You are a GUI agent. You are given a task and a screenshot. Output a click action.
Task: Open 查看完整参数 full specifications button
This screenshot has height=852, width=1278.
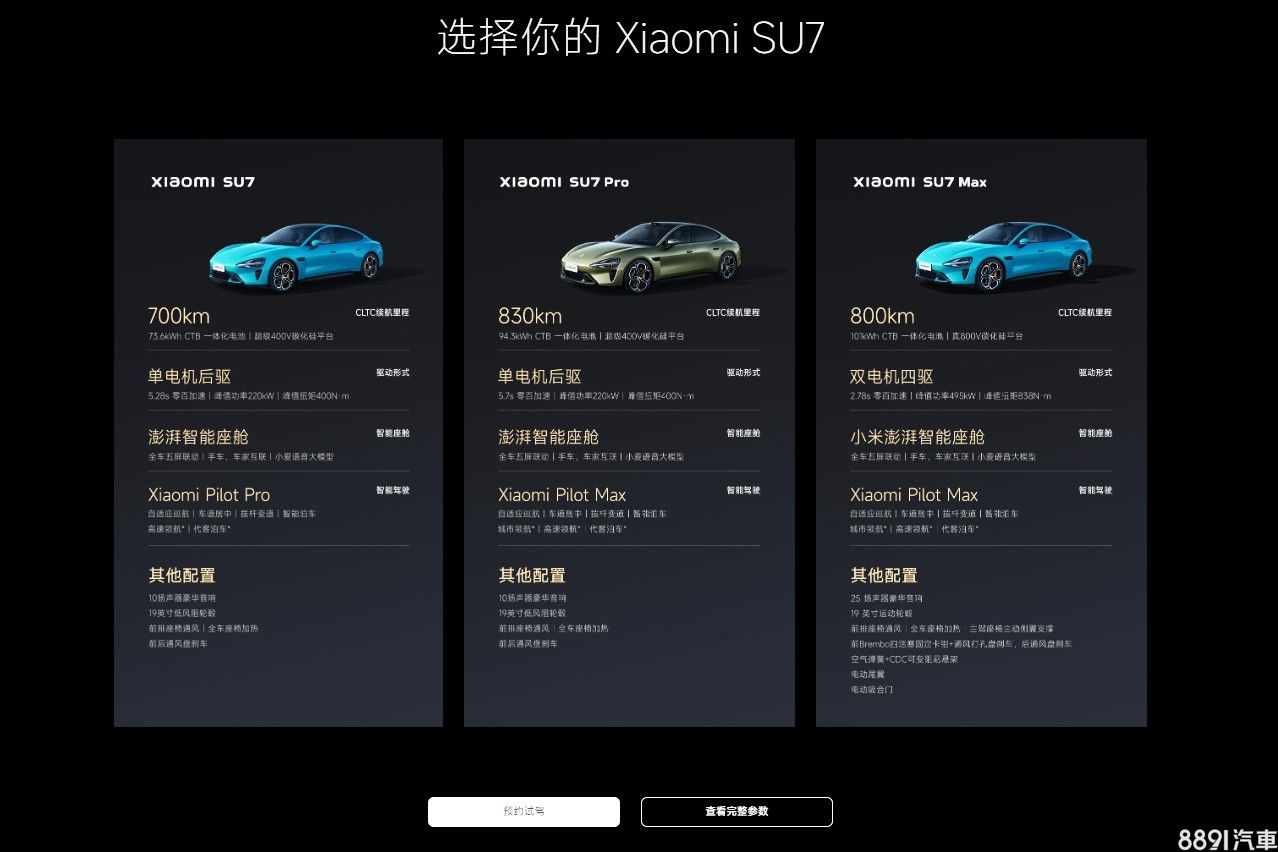click(x=737, y=812)
